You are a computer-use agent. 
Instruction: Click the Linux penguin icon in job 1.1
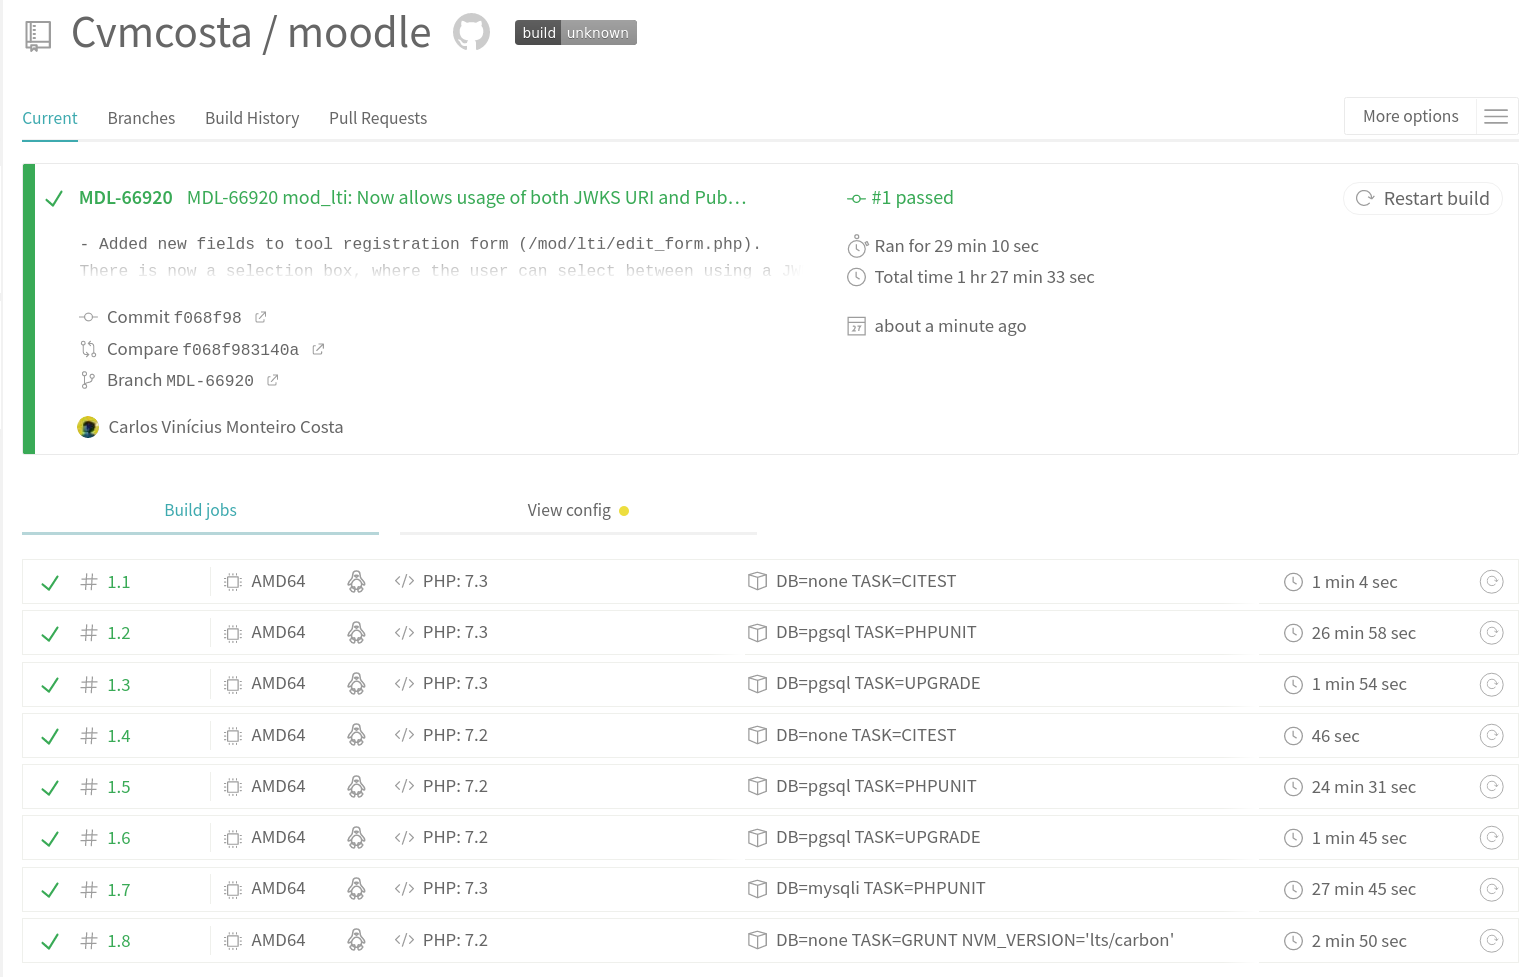pos(356,582)
